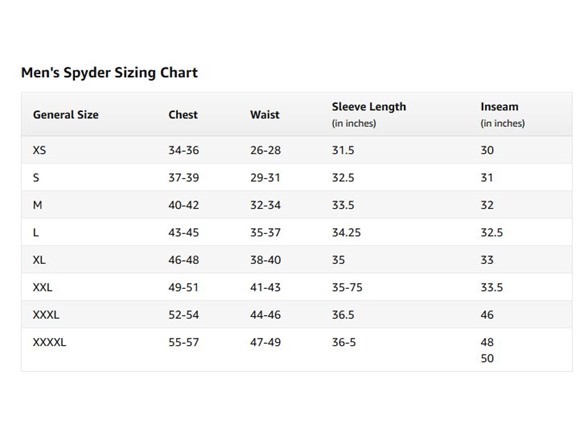
Task: Select the Sleeve Length column header
Action: pos(369,106)
